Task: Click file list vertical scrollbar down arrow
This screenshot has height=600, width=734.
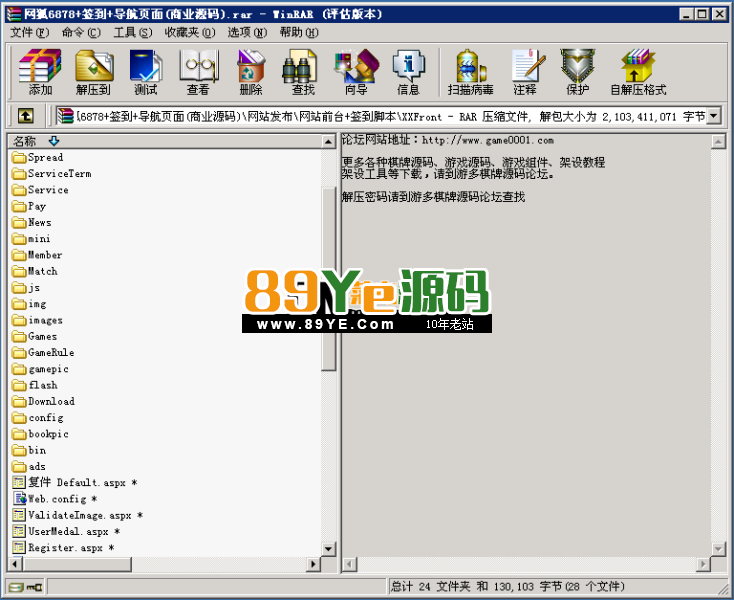Action: 329,549
